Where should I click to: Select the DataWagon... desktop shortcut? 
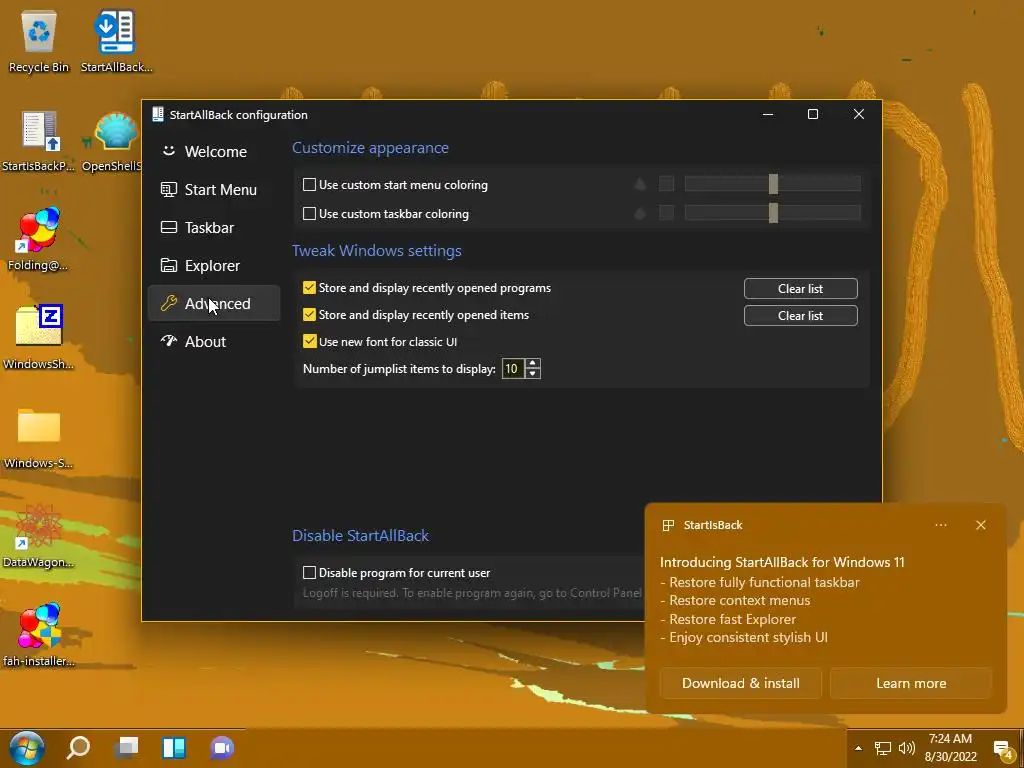pyautogui.click(x=39, y=536)
